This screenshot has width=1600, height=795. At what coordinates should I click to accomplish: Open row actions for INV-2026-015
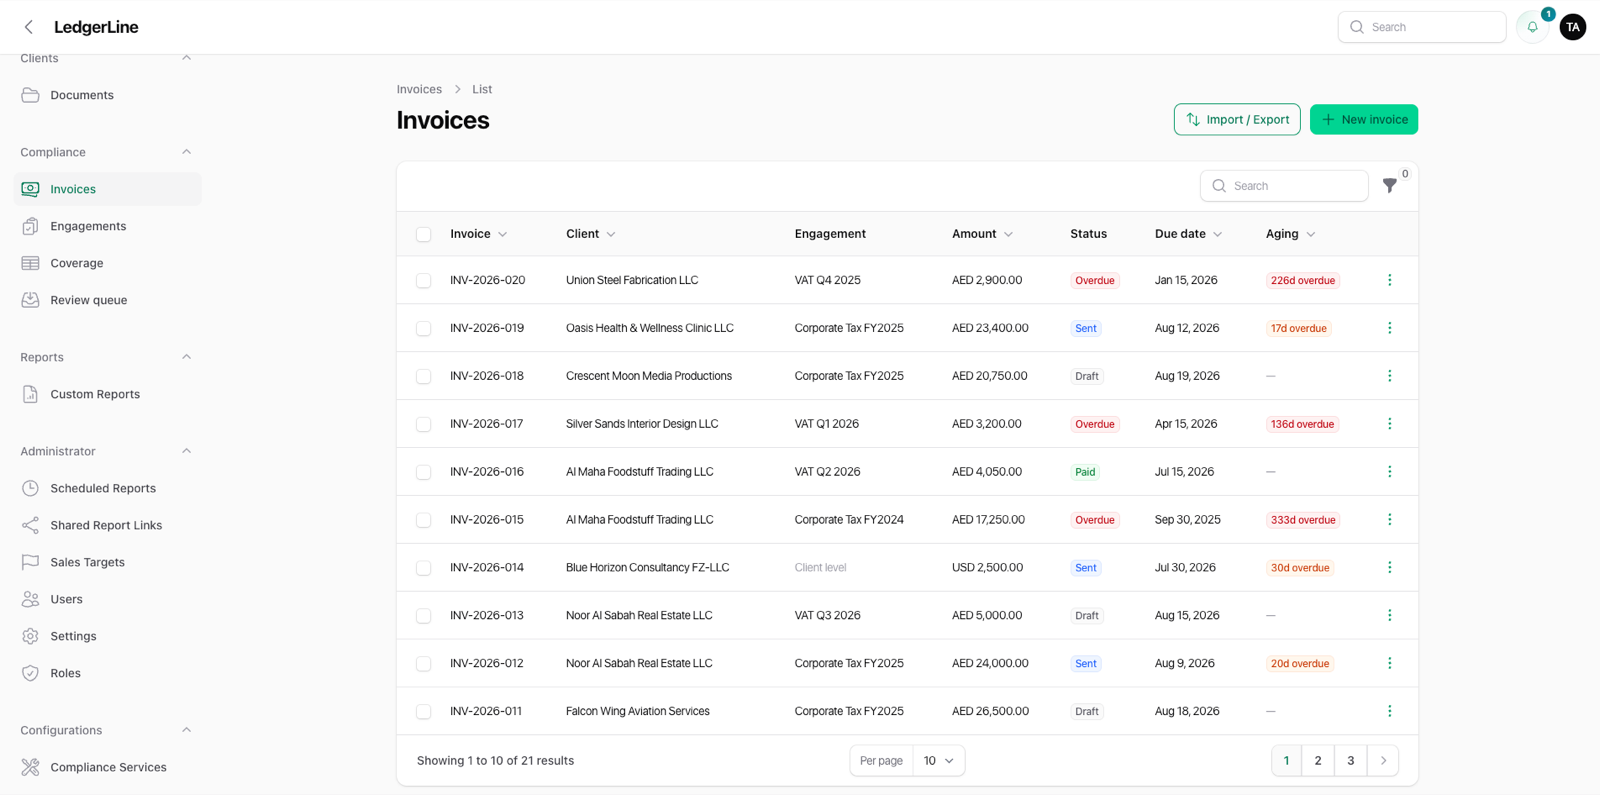(1390, 520)
